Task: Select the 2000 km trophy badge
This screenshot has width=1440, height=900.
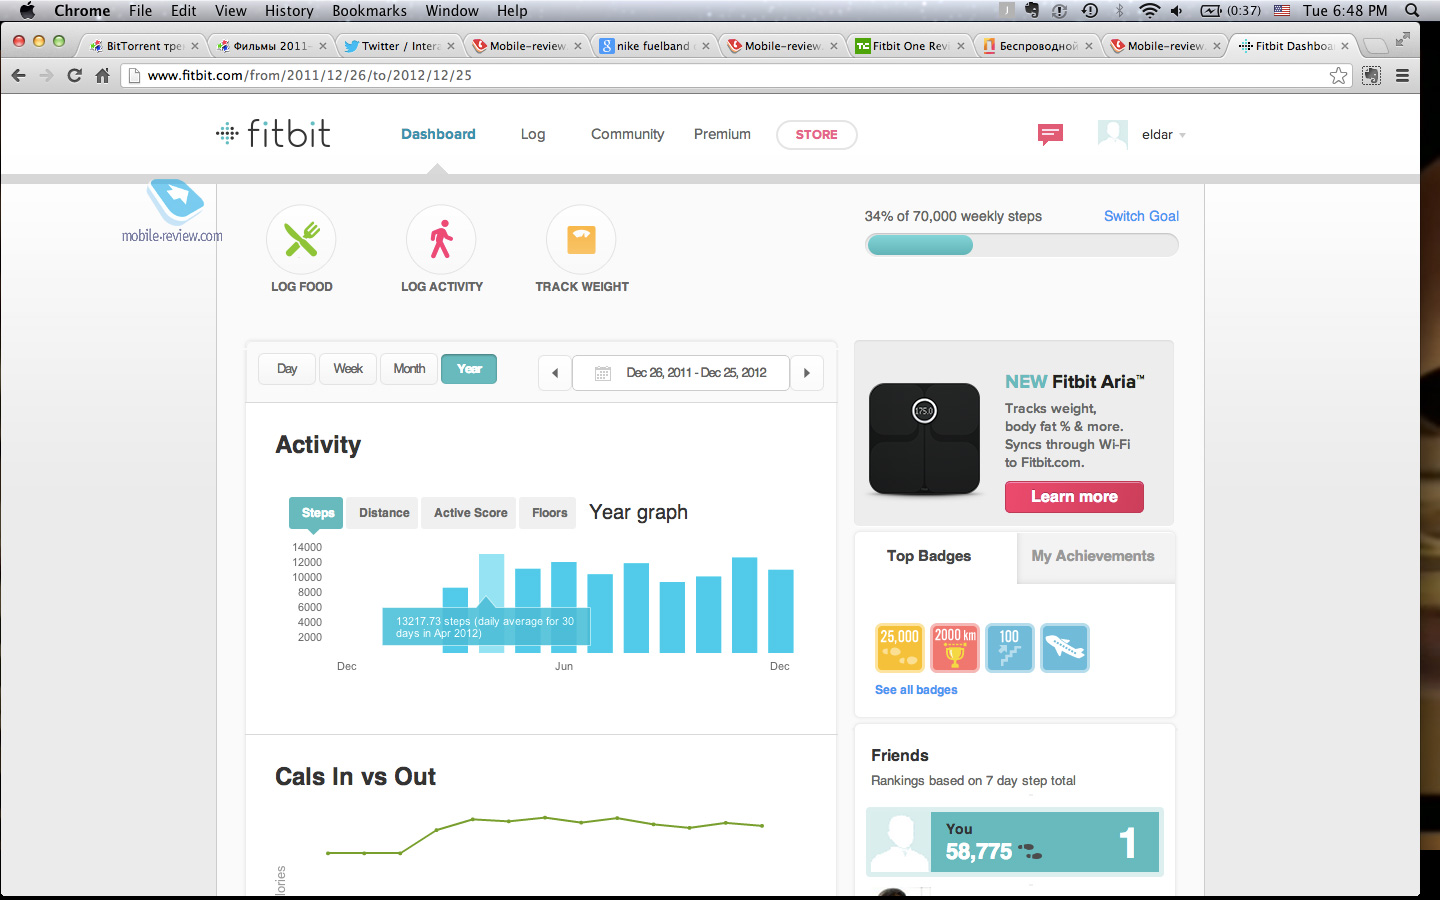Action: [x=955, y=648]
